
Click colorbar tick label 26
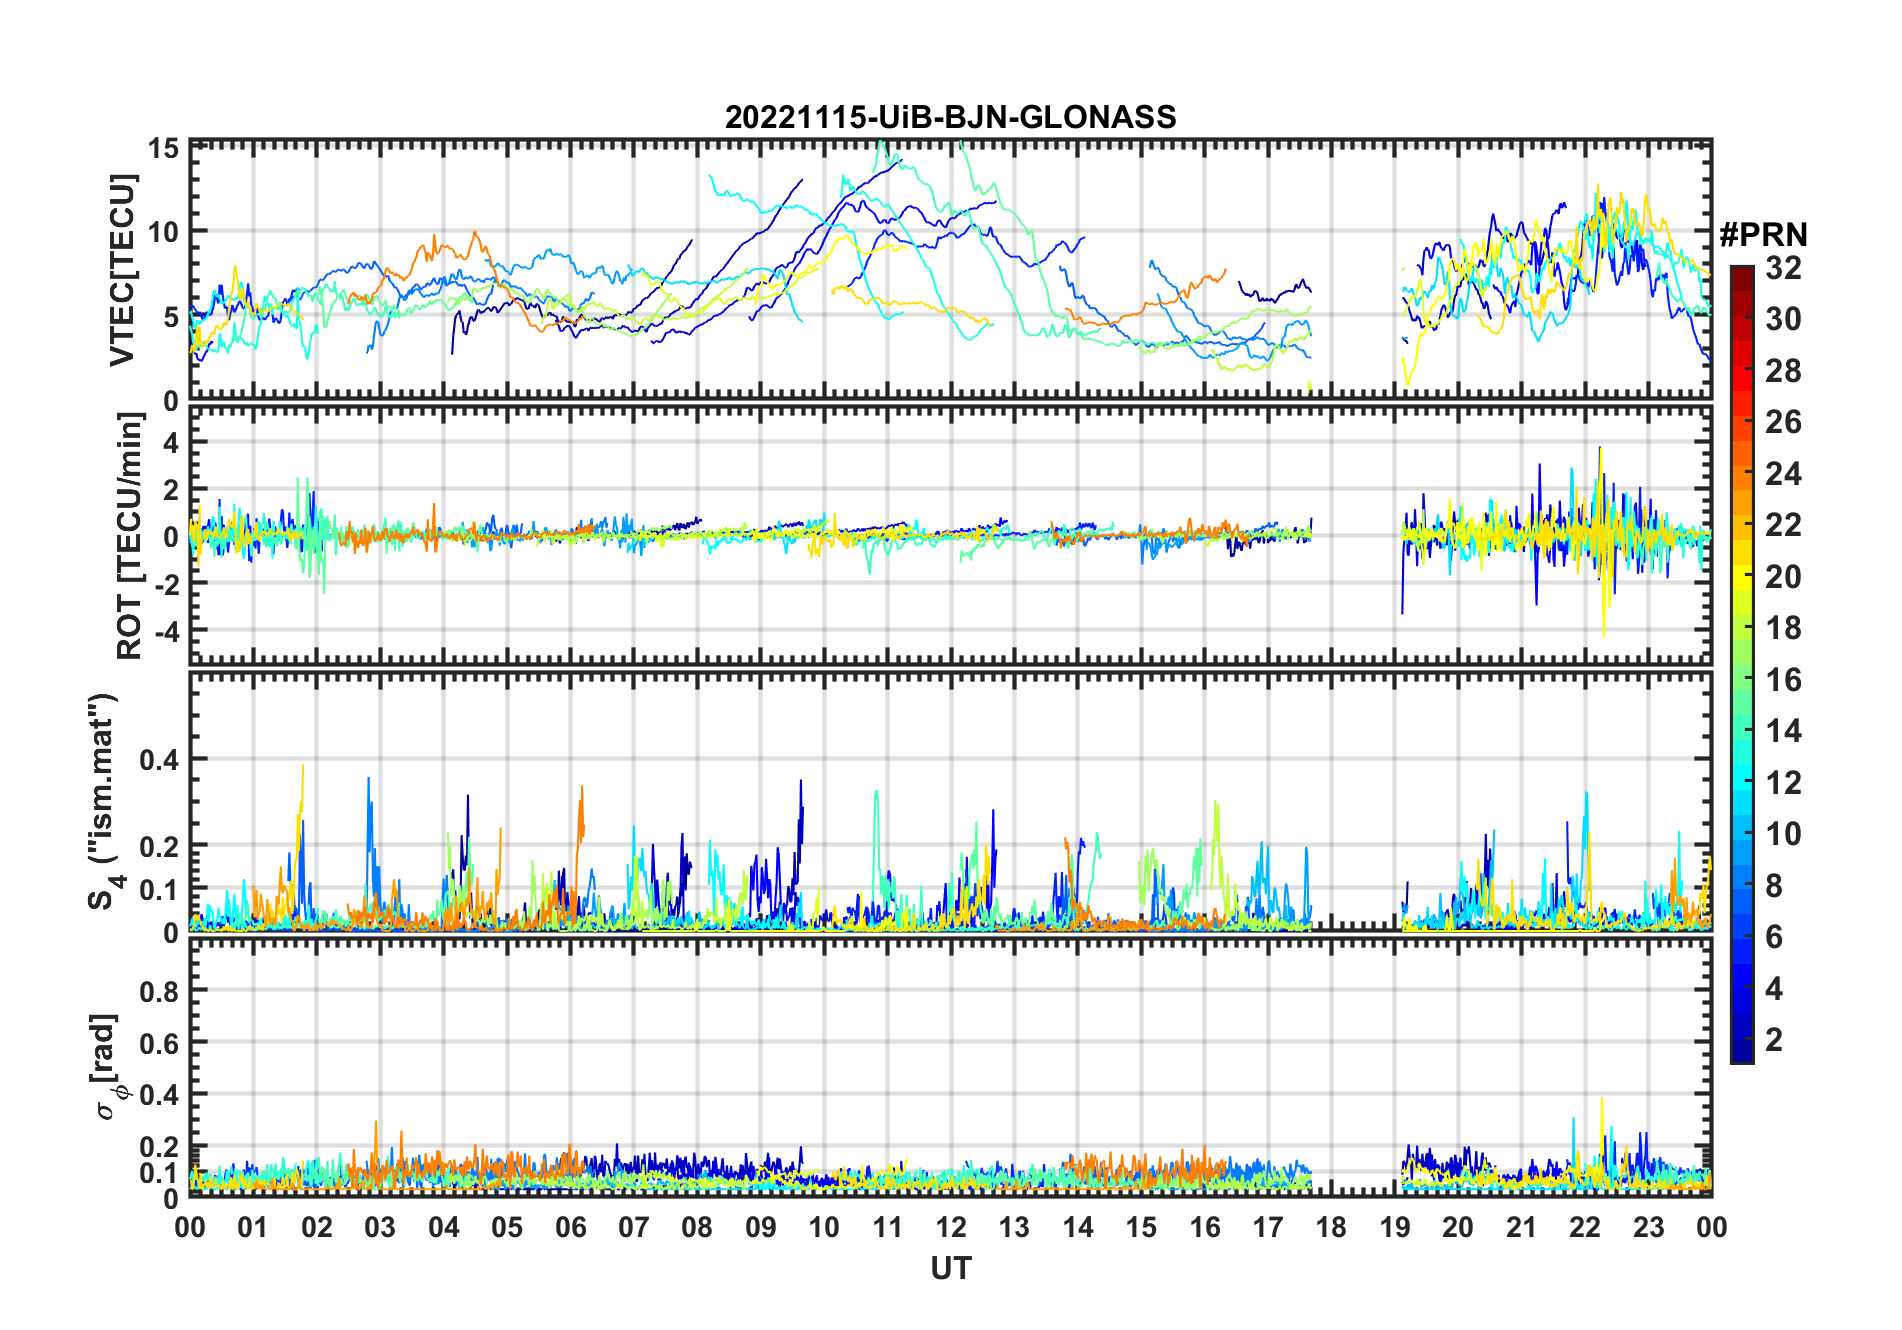click(x=1783, y=422)
